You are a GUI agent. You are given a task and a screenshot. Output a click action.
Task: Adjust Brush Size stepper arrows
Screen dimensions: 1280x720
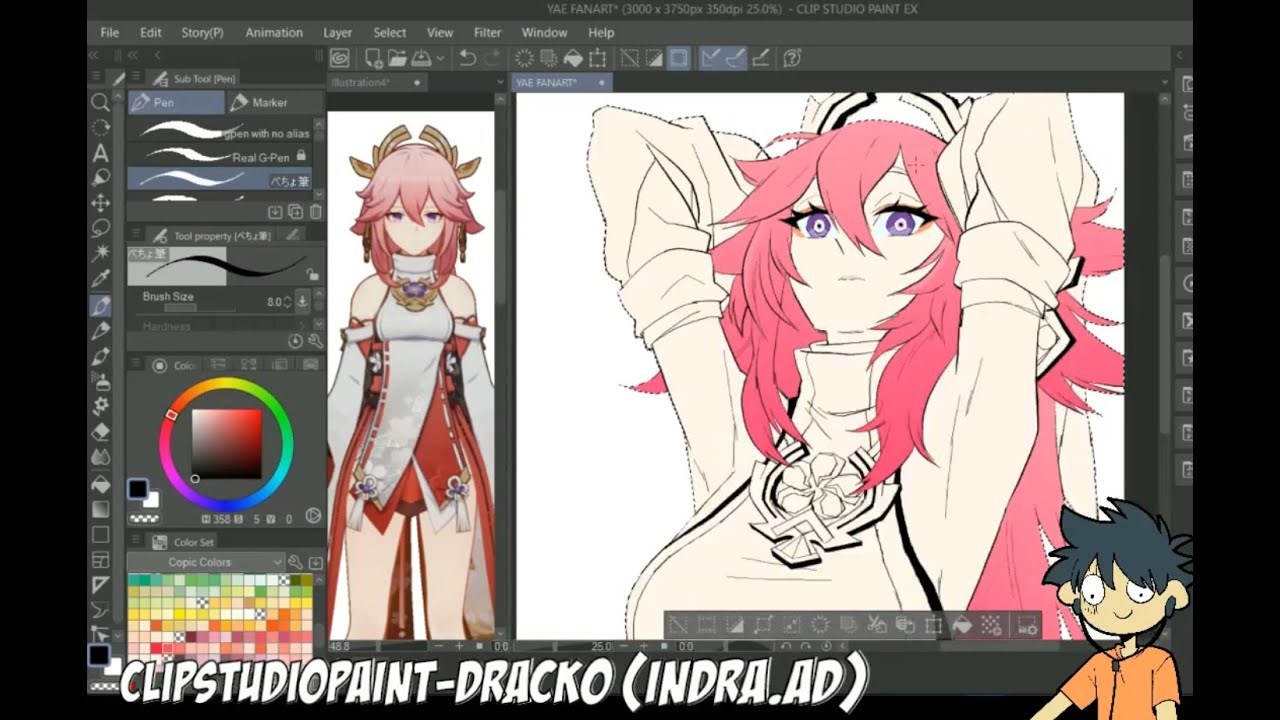coord(289,301)
